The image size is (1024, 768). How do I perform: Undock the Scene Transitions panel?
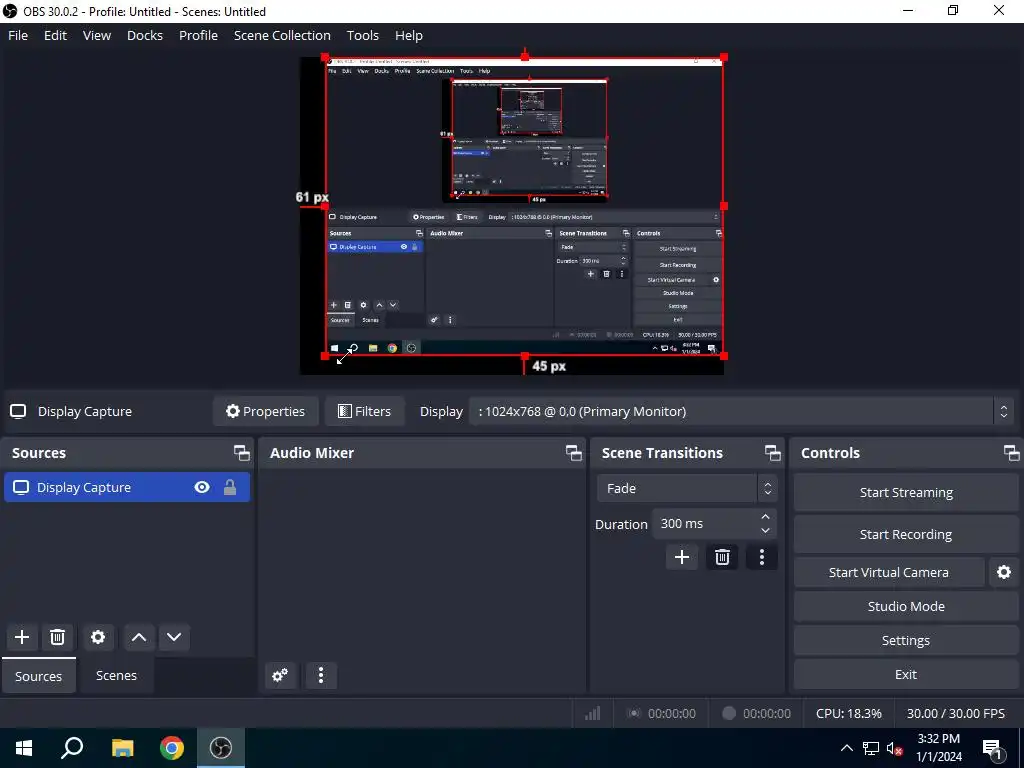click(x=773, y=453)
